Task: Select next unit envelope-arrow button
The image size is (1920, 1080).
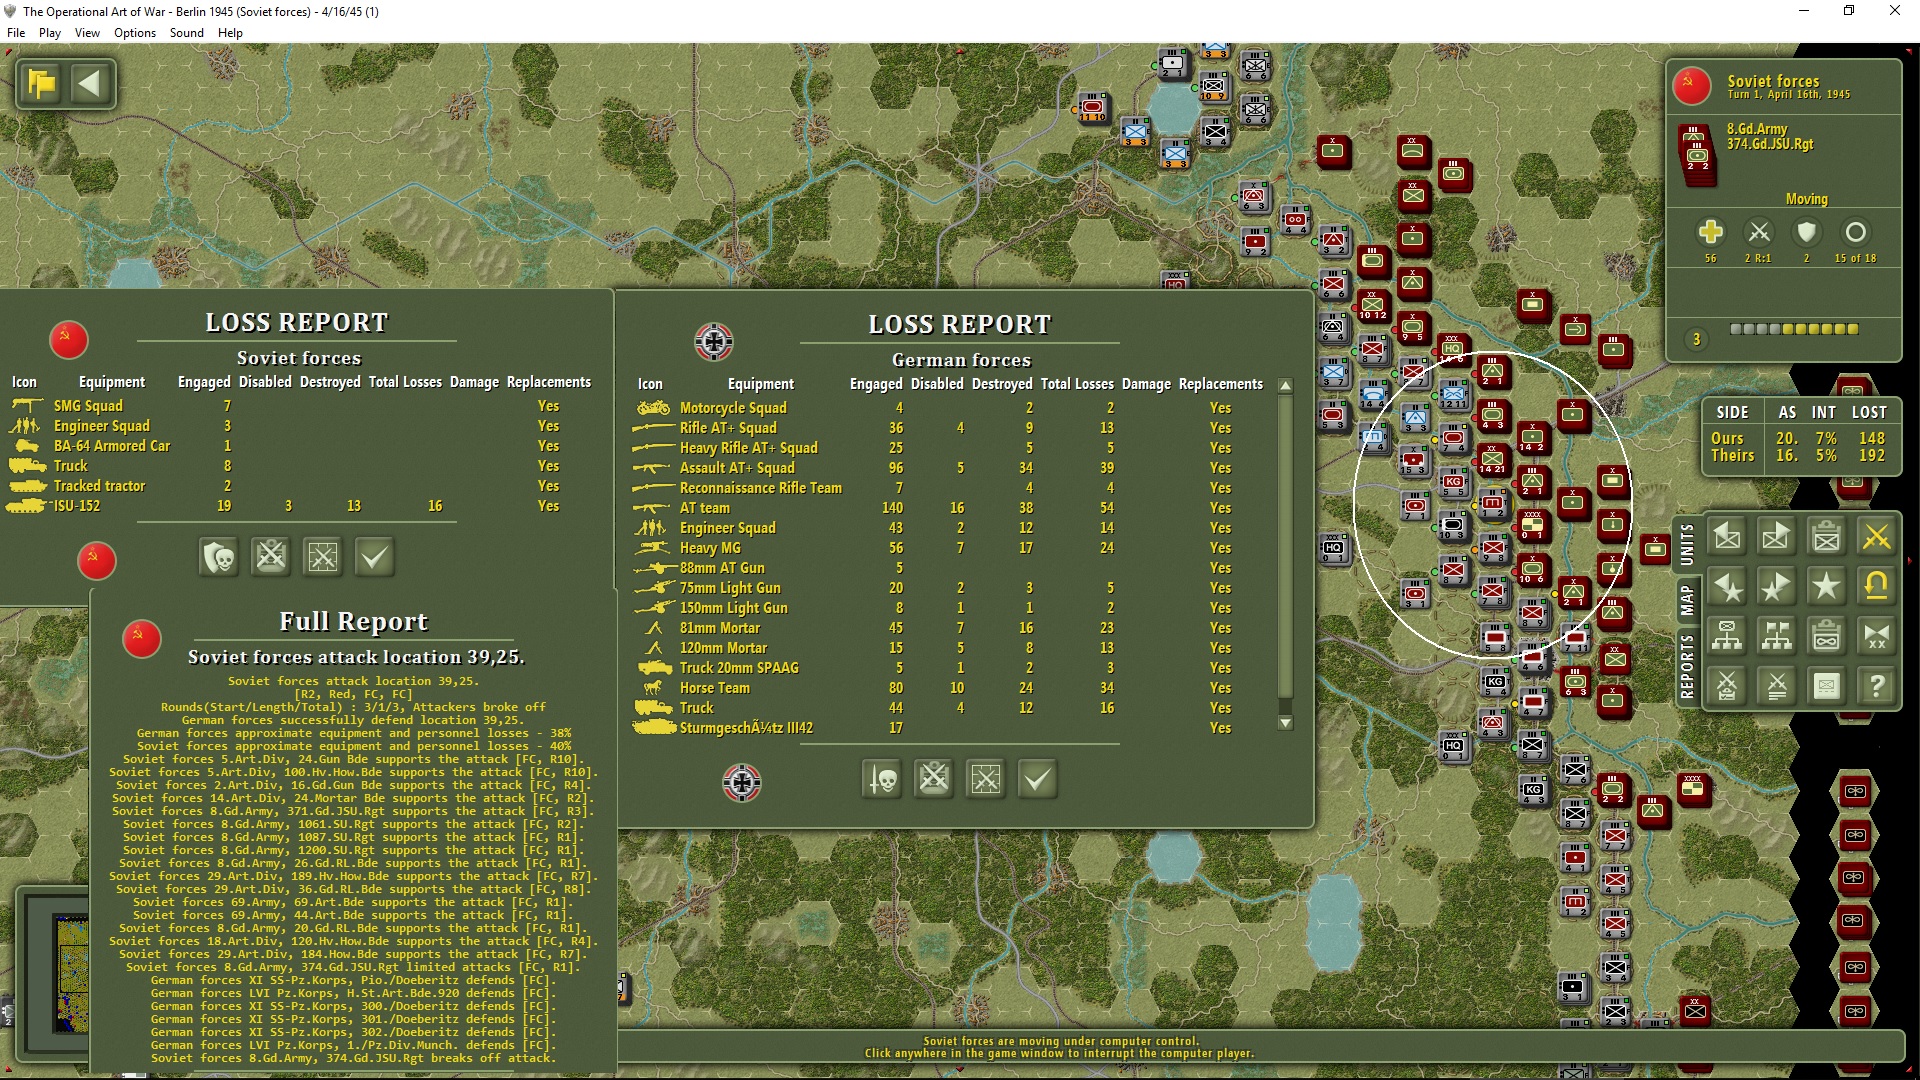Action: click(1777, 537)
